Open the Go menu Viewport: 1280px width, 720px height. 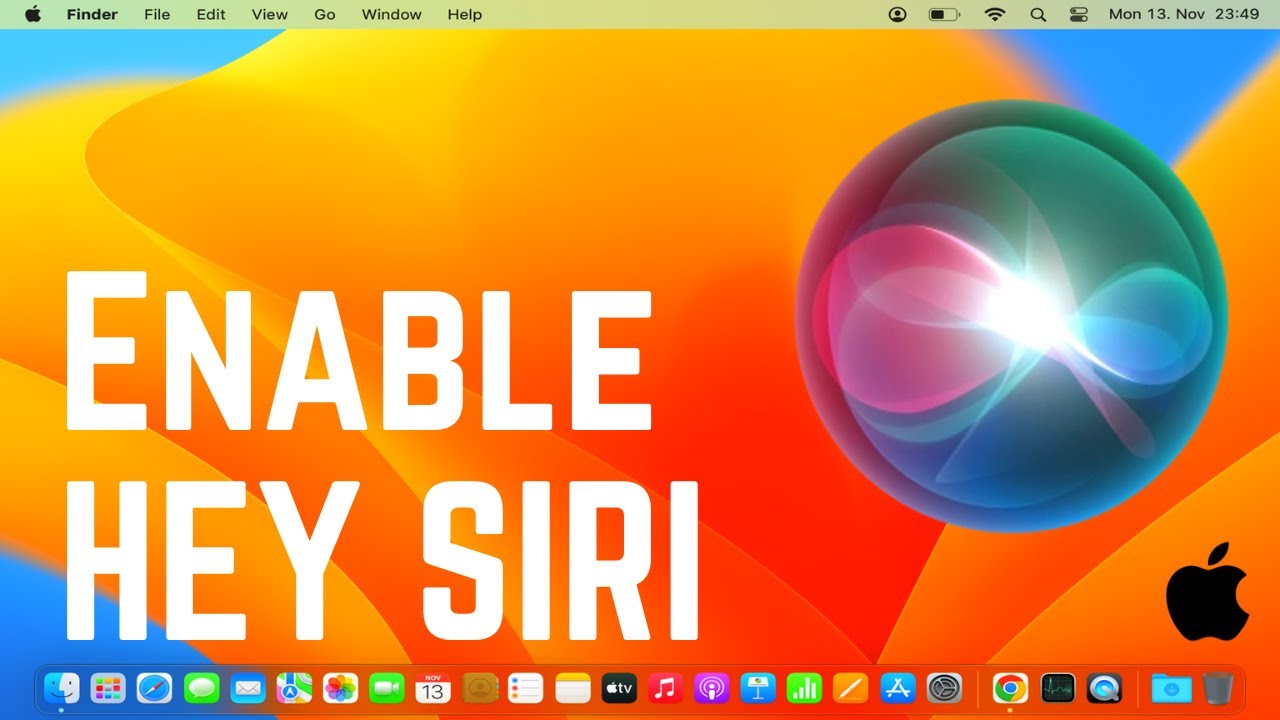325,14
